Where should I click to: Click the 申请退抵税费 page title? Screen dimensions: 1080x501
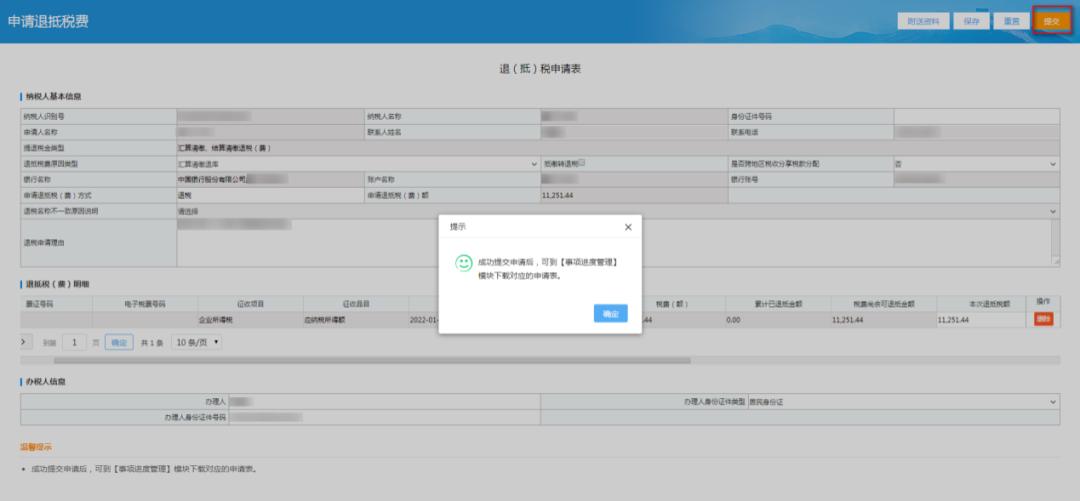click(48, 21)
